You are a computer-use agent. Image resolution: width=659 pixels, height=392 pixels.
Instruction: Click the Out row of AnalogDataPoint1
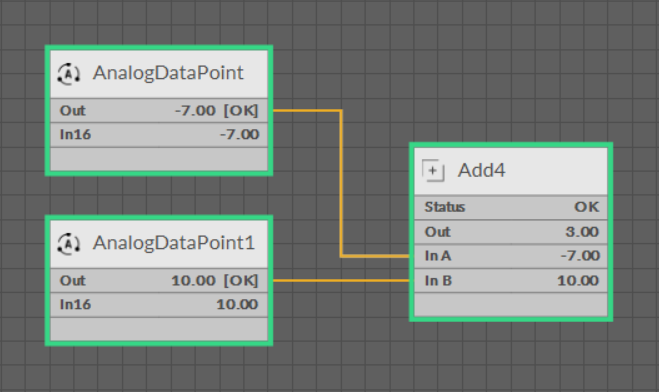tap(159, 280)
